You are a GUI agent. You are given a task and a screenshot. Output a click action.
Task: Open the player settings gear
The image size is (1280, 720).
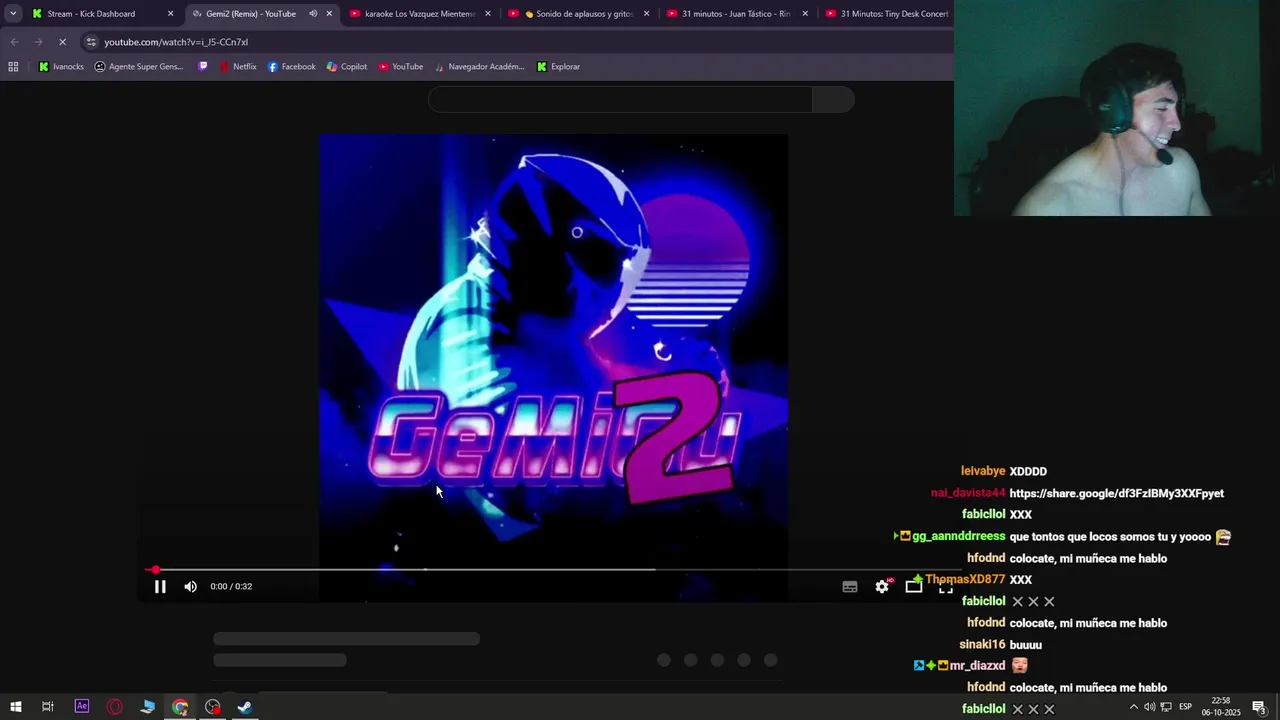[882, 587]
